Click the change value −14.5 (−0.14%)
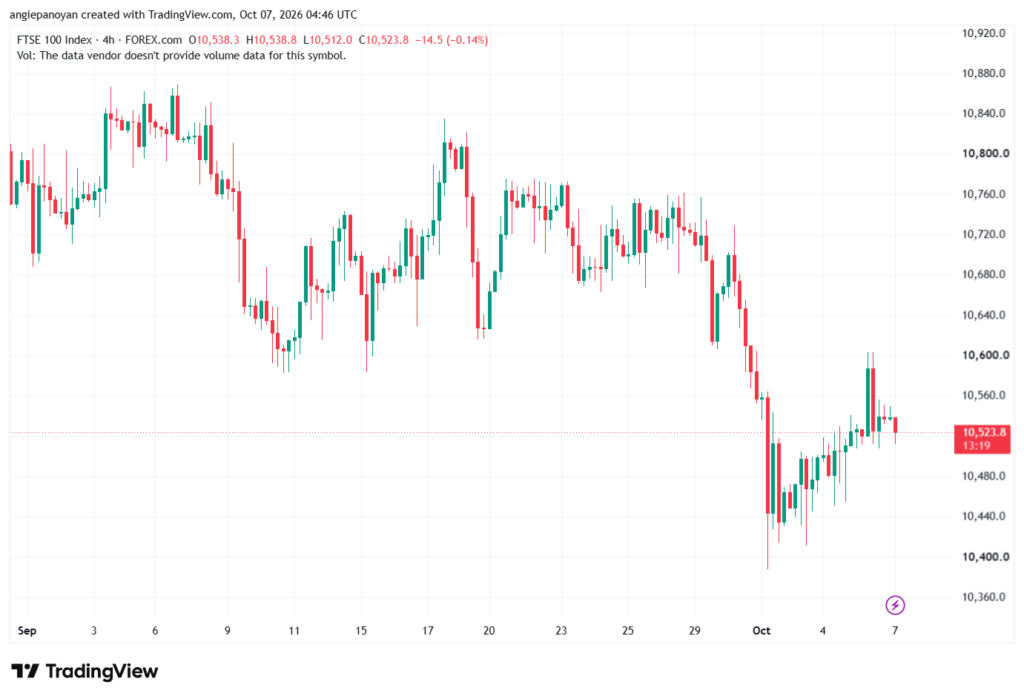 [452, 40]
